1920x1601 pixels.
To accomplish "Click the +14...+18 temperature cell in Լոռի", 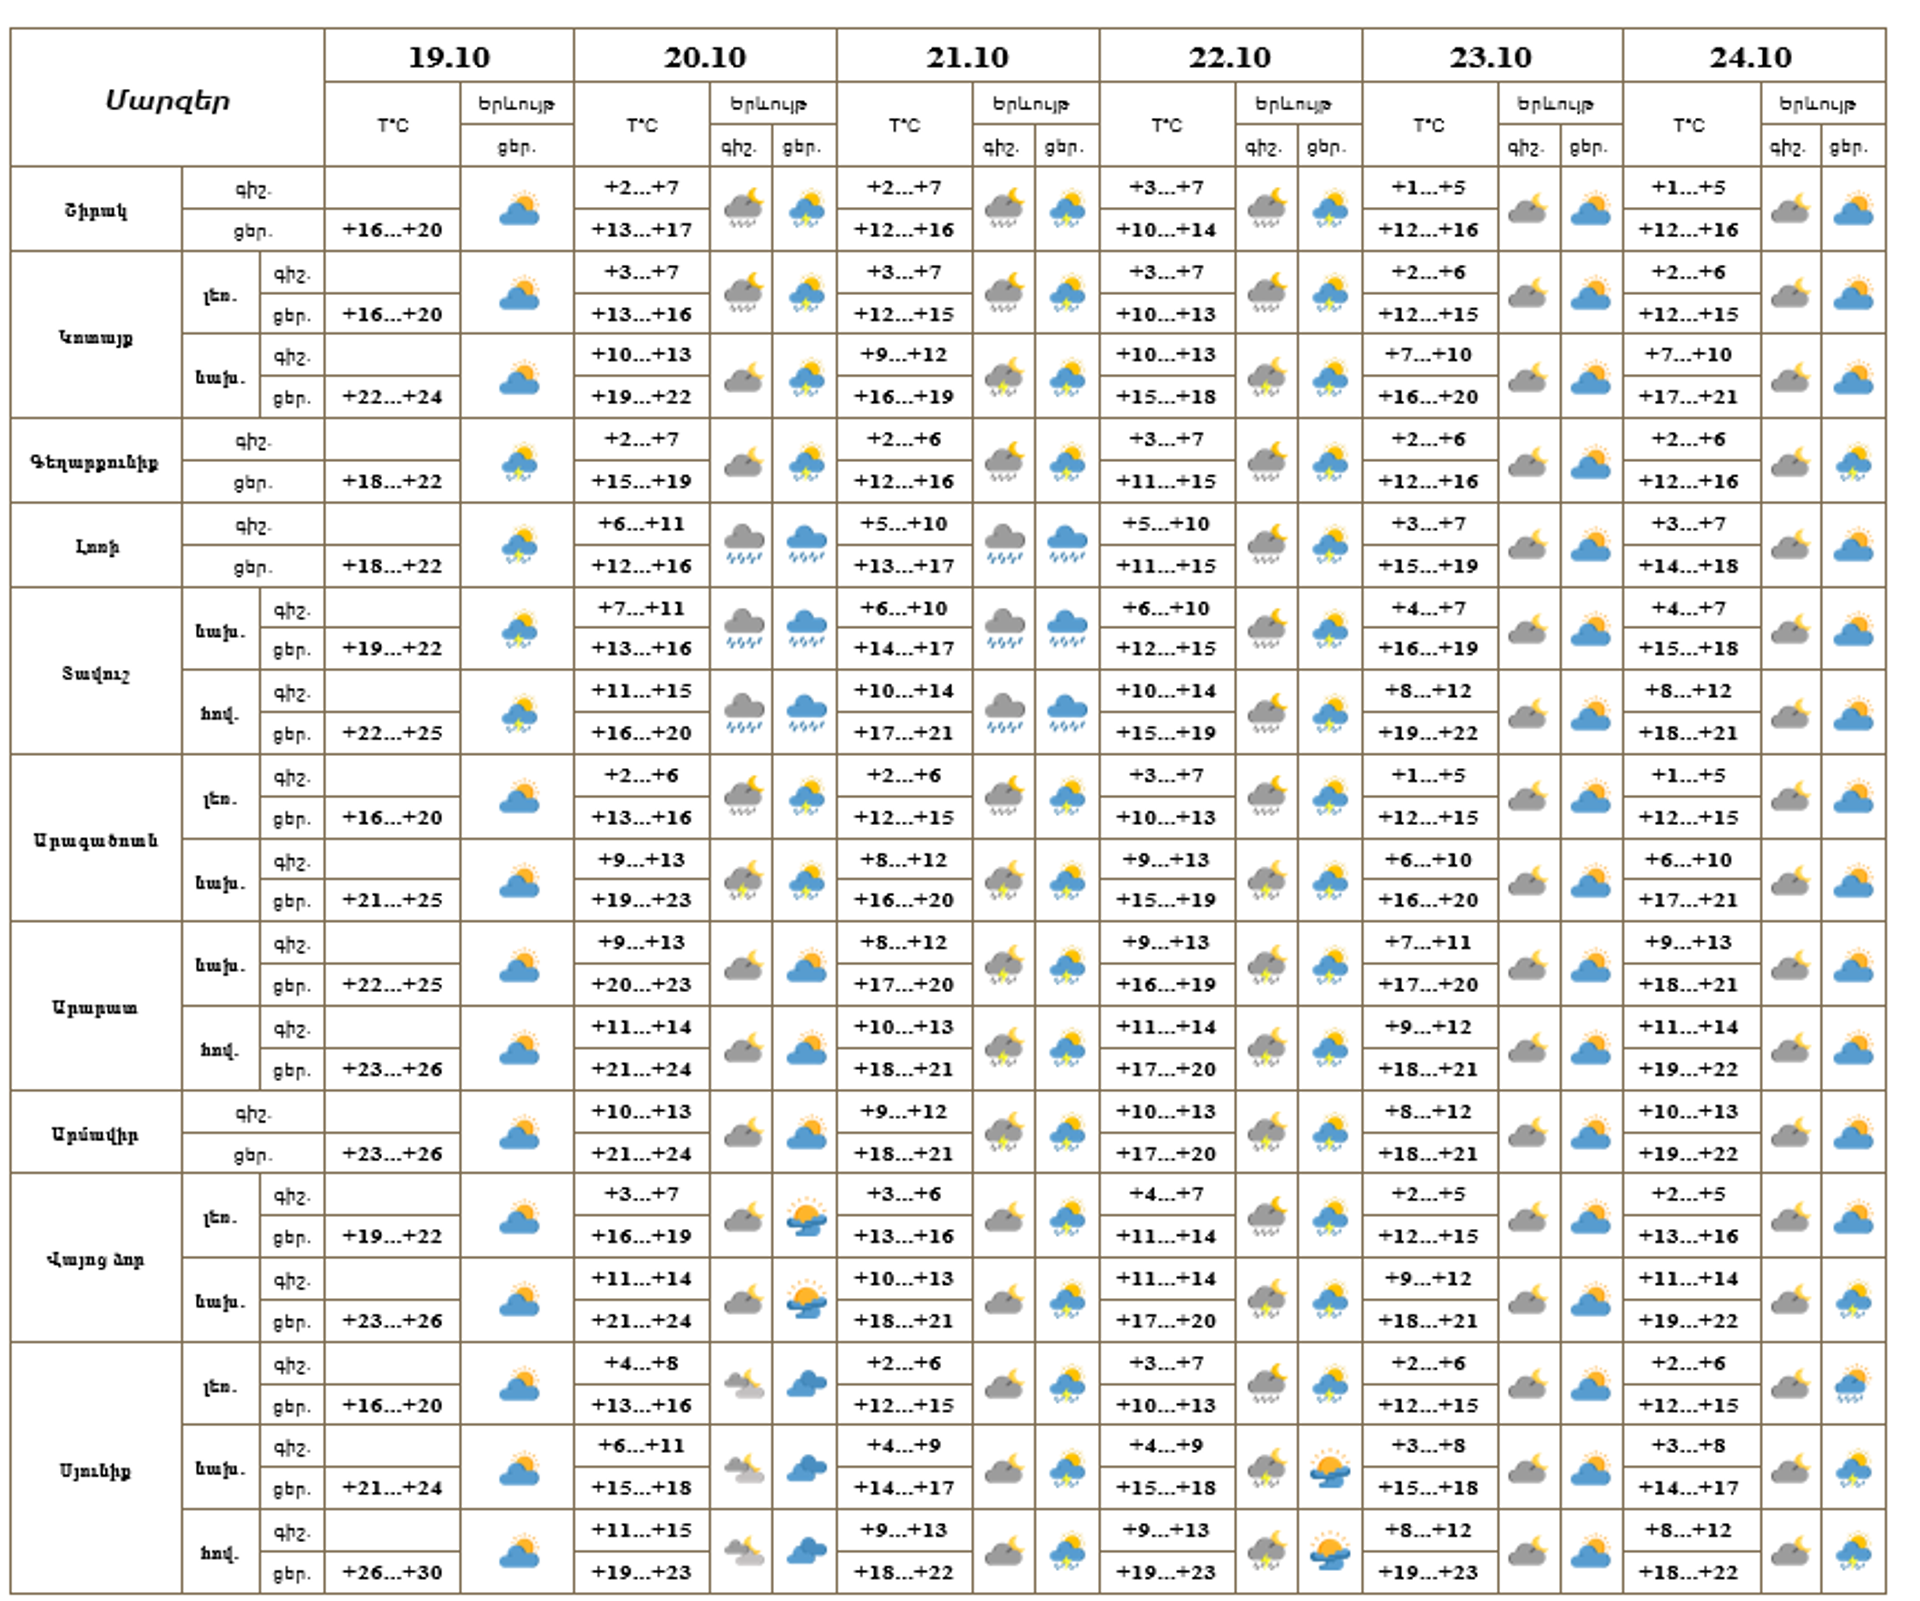I will (1689, 565).
